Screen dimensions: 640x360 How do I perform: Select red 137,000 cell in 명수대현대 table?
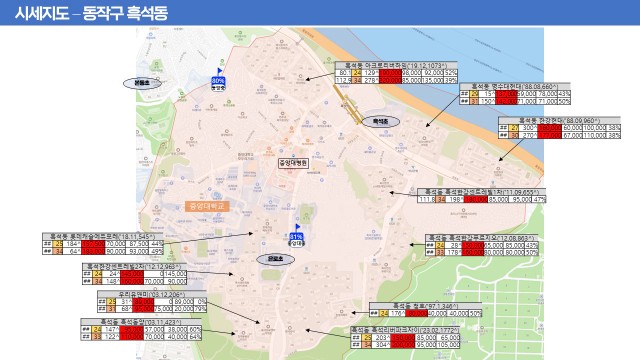(x=506, y=94)
